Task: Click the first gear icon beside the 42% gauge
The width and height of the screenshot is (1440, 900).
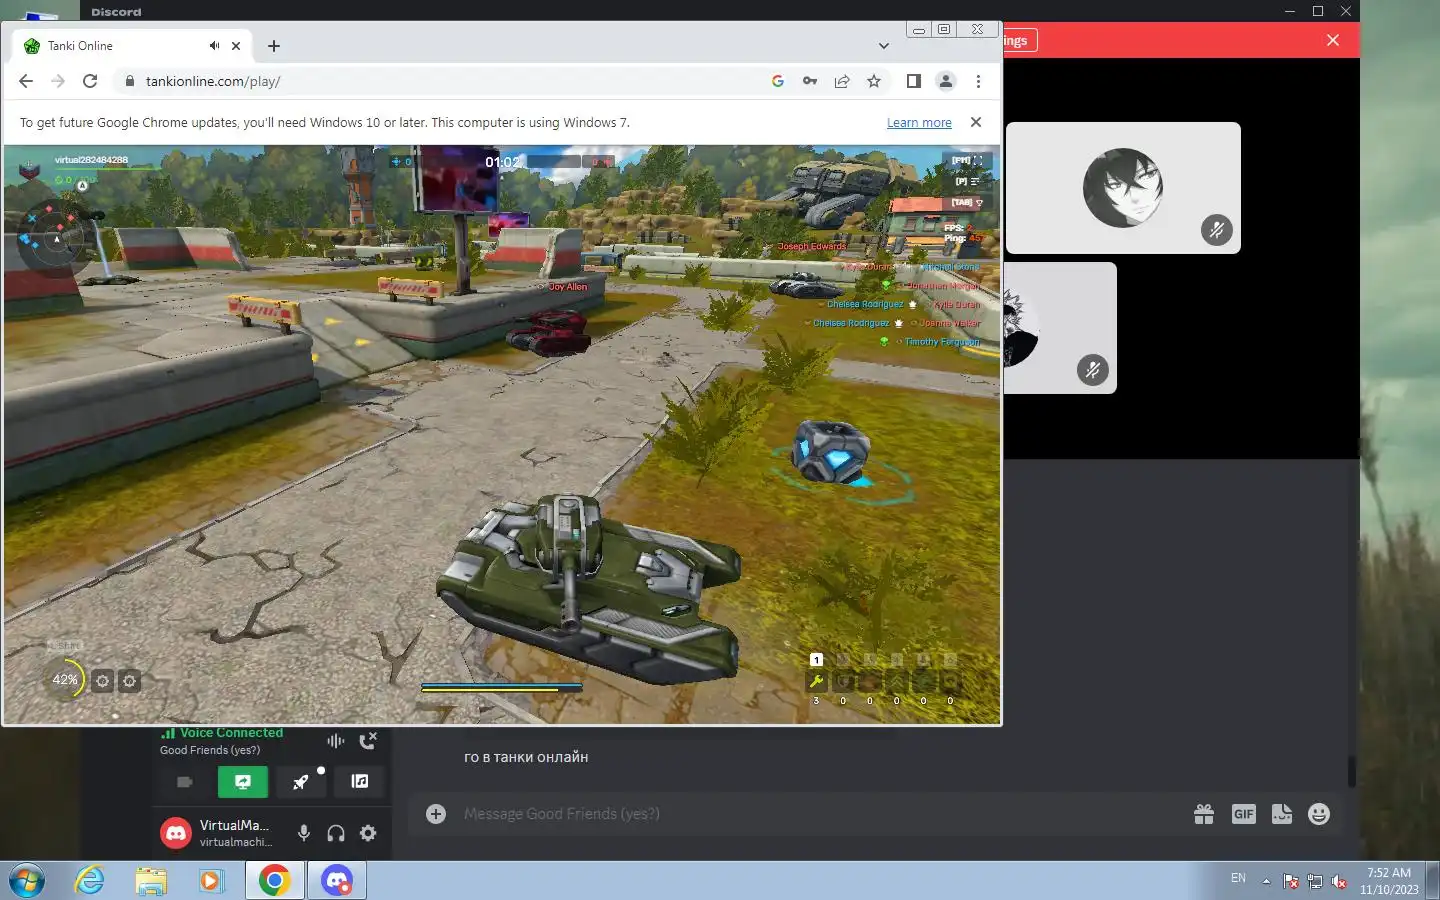Action: (x=102, y=681)
